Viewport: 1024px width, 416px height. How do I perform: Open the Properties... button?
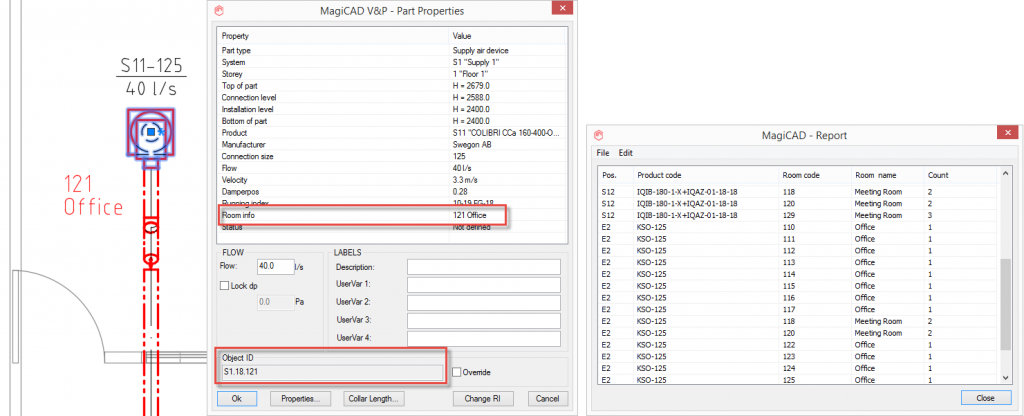tap(300, 398)
